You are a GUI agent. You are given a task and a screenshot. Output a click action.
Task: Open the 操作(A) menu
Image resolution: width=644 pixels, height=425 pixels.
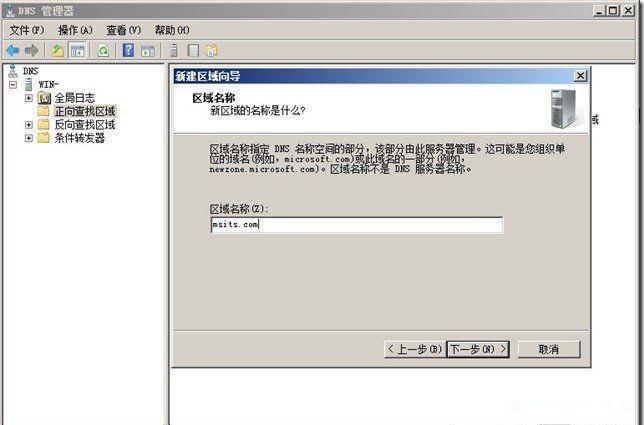[75, 30]
